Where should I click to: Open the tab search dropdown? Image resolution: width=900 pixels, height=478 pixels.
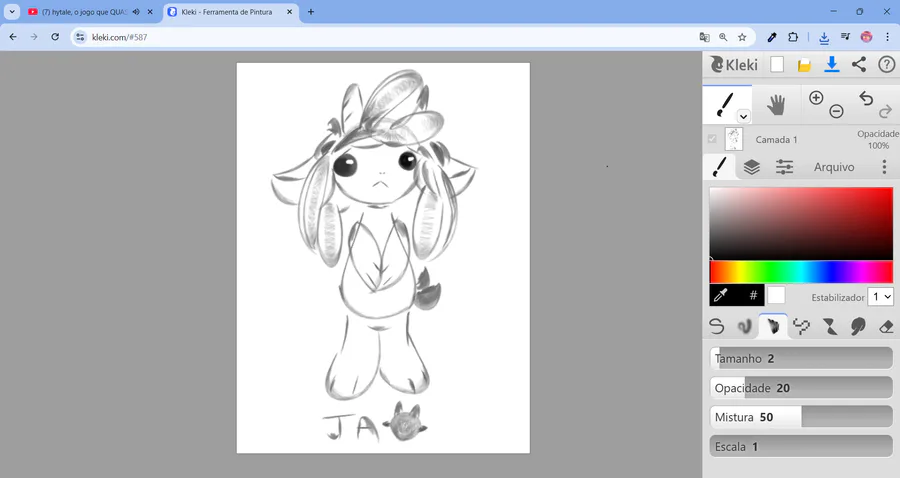point(11,11)
